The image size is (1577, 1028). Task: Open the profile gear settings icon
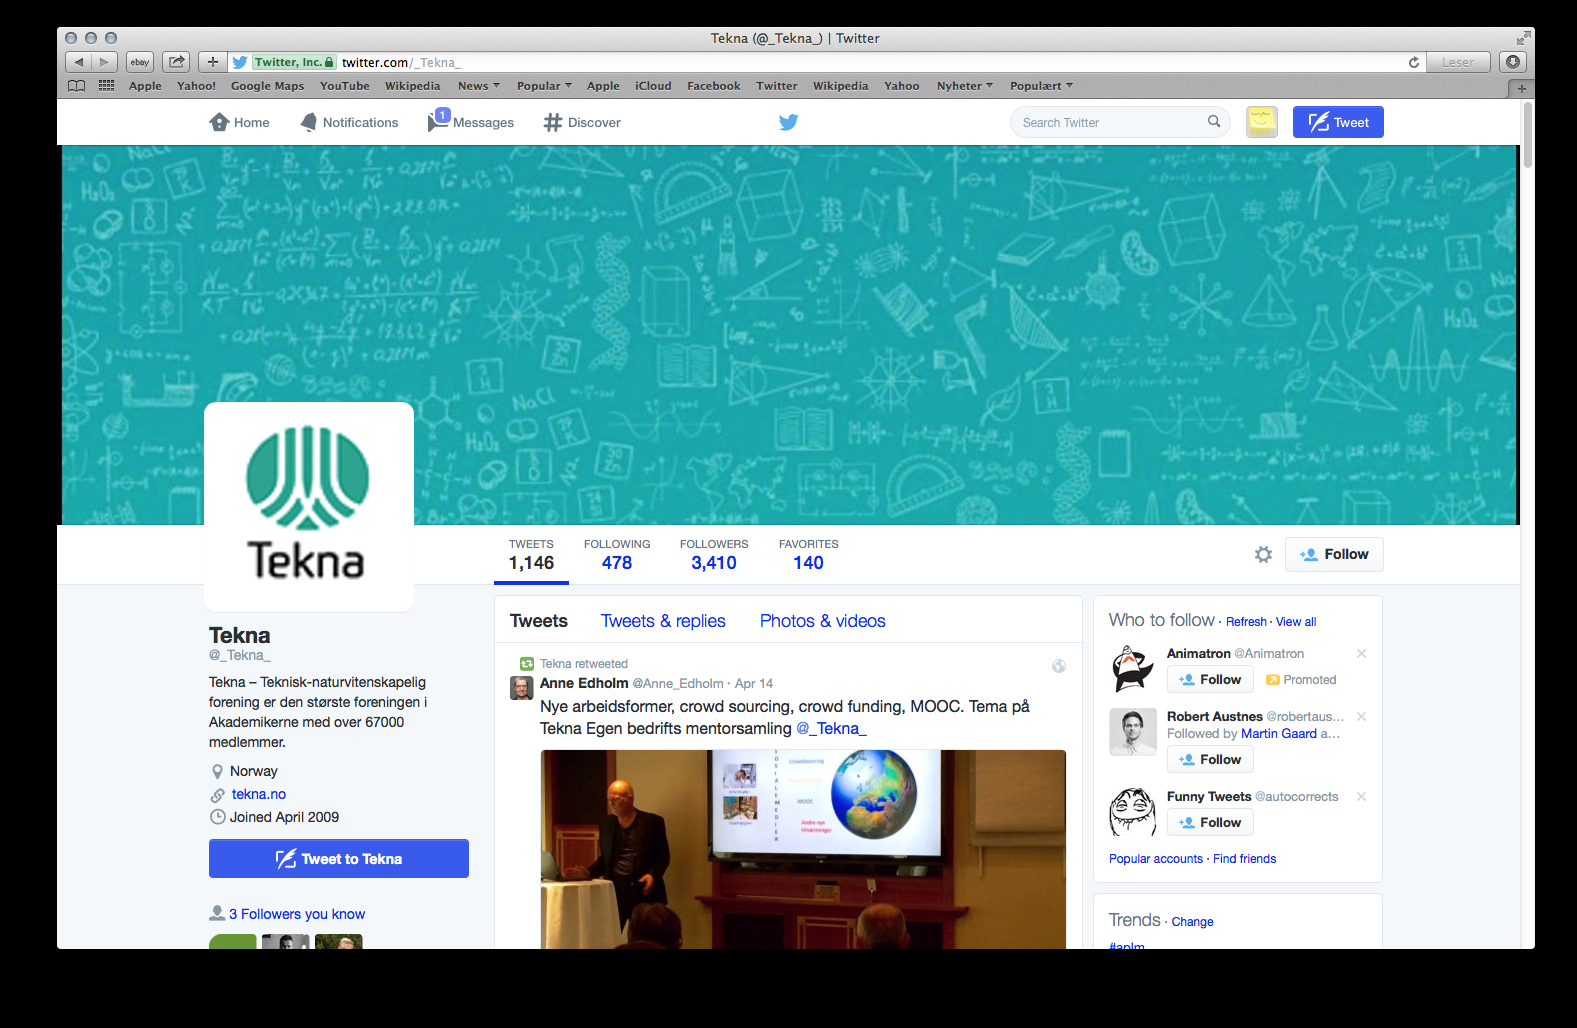click(x=1263, y=554)
